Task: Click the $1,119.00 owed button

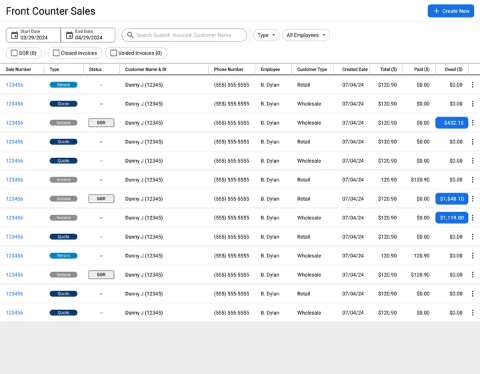Action: [x=452, y=218]
